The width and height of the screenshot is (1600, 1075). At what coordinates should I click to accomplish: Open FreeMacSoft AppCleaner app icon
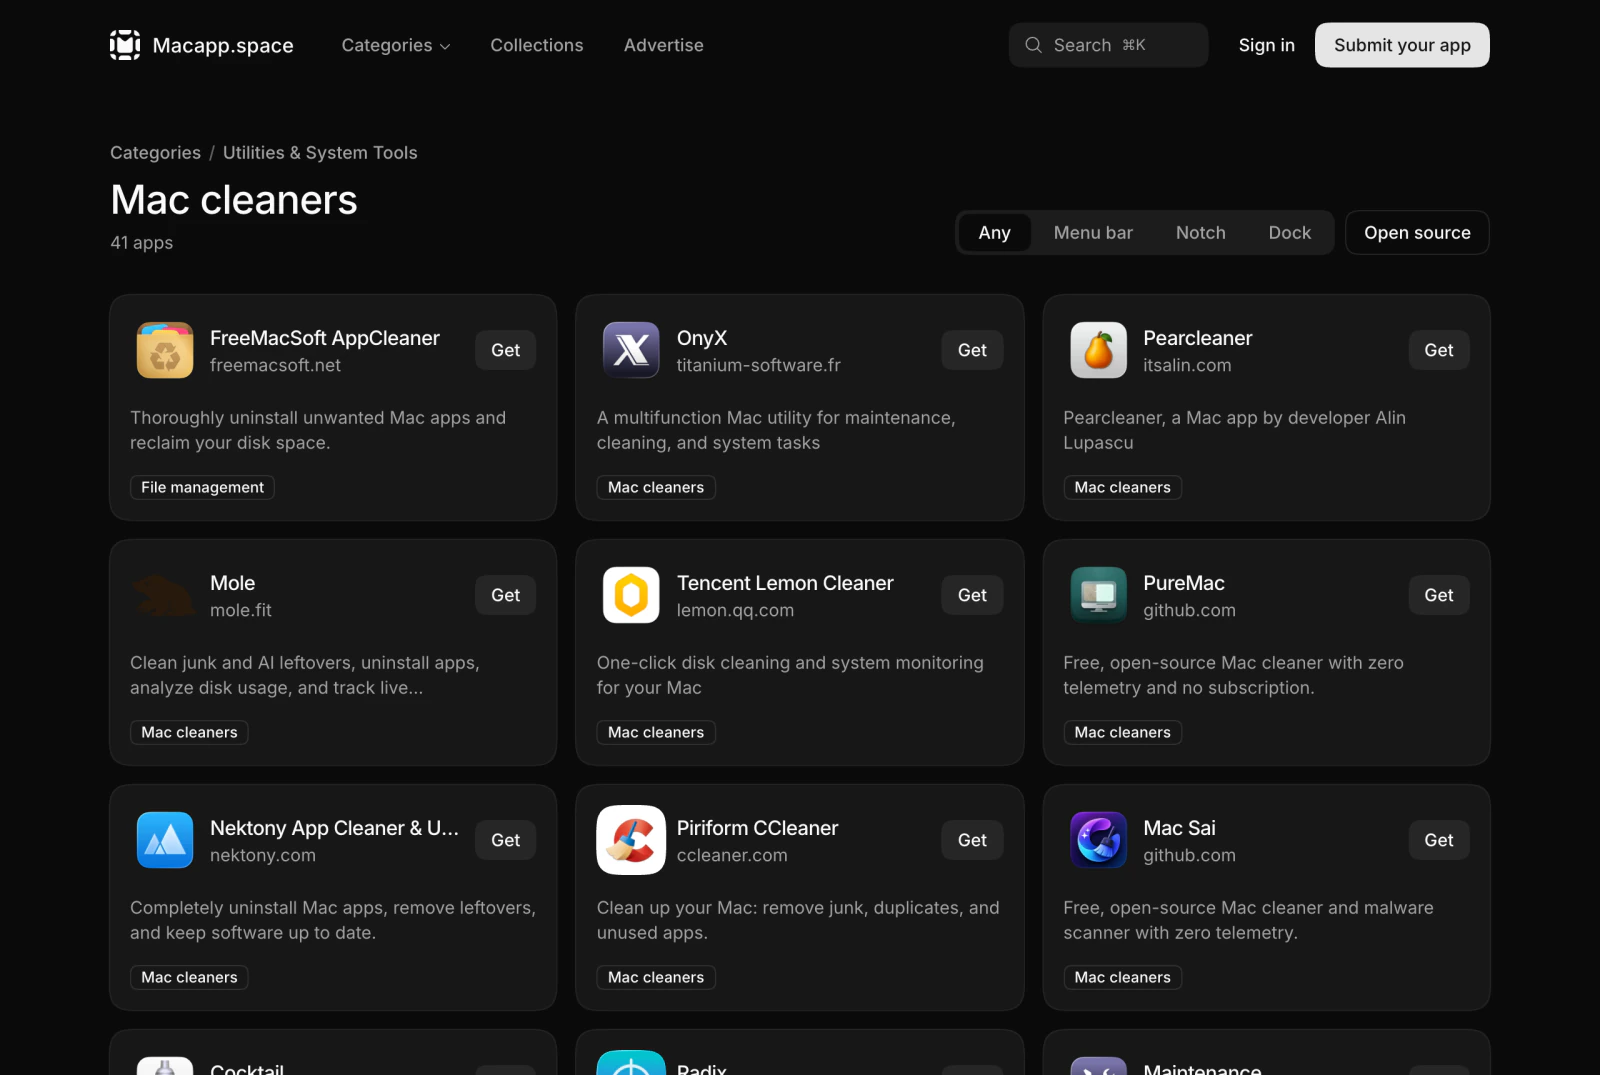click(165, 350)
